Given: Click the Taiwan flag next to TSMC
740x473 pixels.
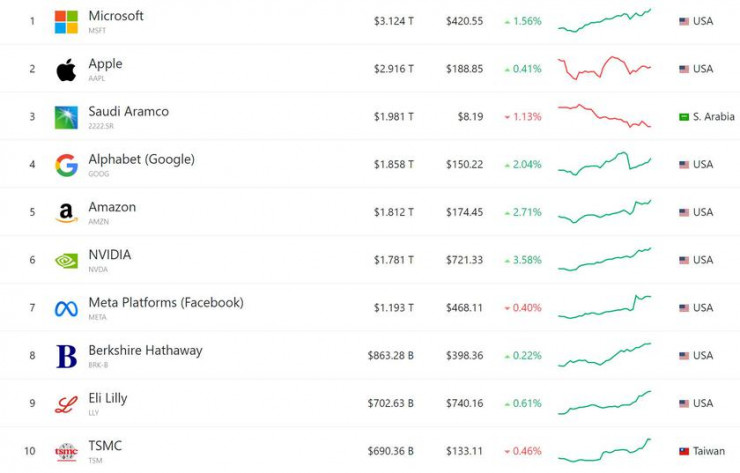Looking at the screenshot, I should click(684, 452).
